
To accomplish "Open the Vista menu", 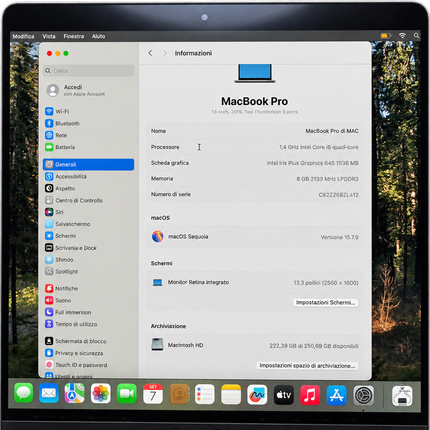I will coord(49,36).
